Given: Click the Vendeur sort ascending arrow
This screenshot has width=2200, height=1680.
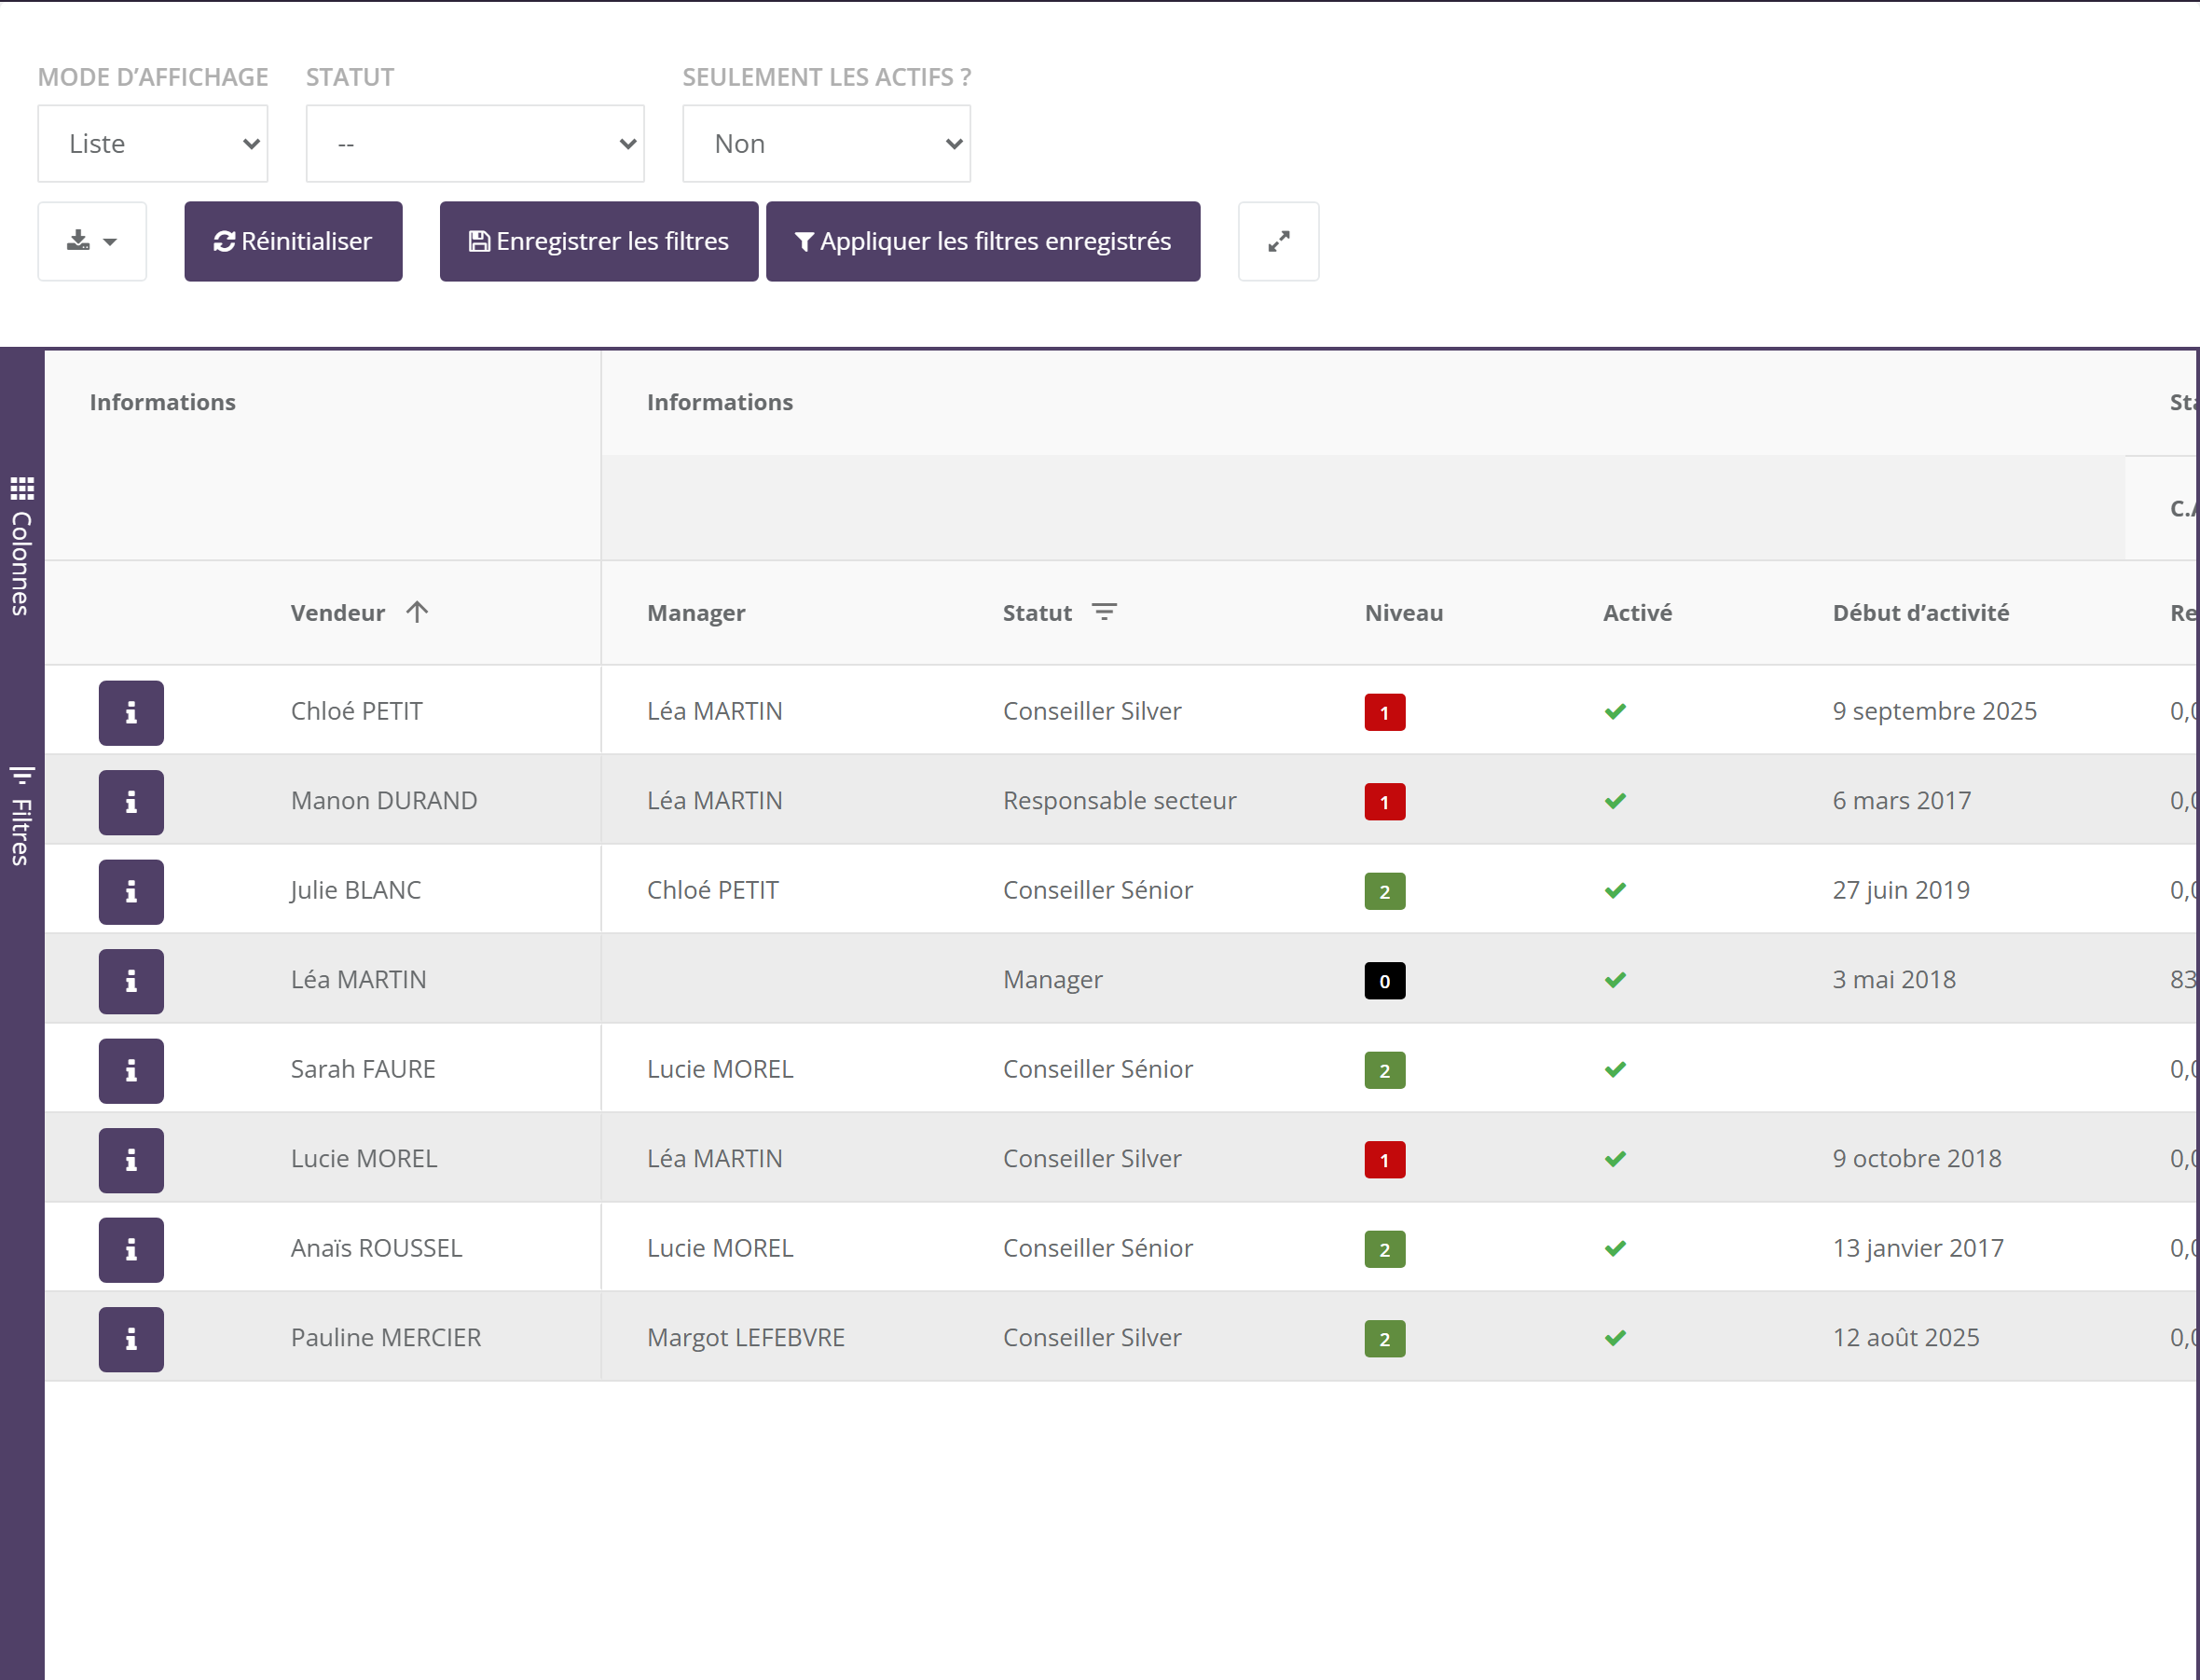Looking at the screenshot, I should click(x=417, y=612).
